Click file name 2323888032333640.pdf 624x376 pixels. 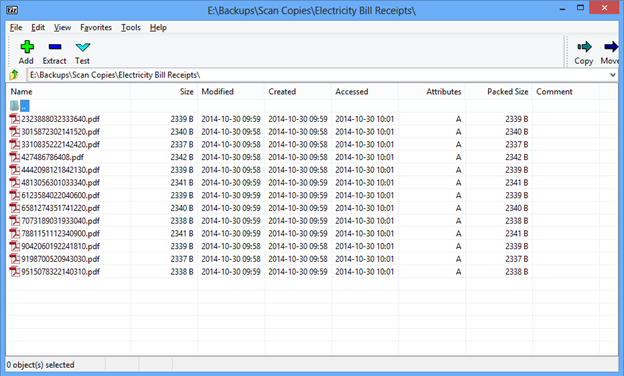click(60, 119)
